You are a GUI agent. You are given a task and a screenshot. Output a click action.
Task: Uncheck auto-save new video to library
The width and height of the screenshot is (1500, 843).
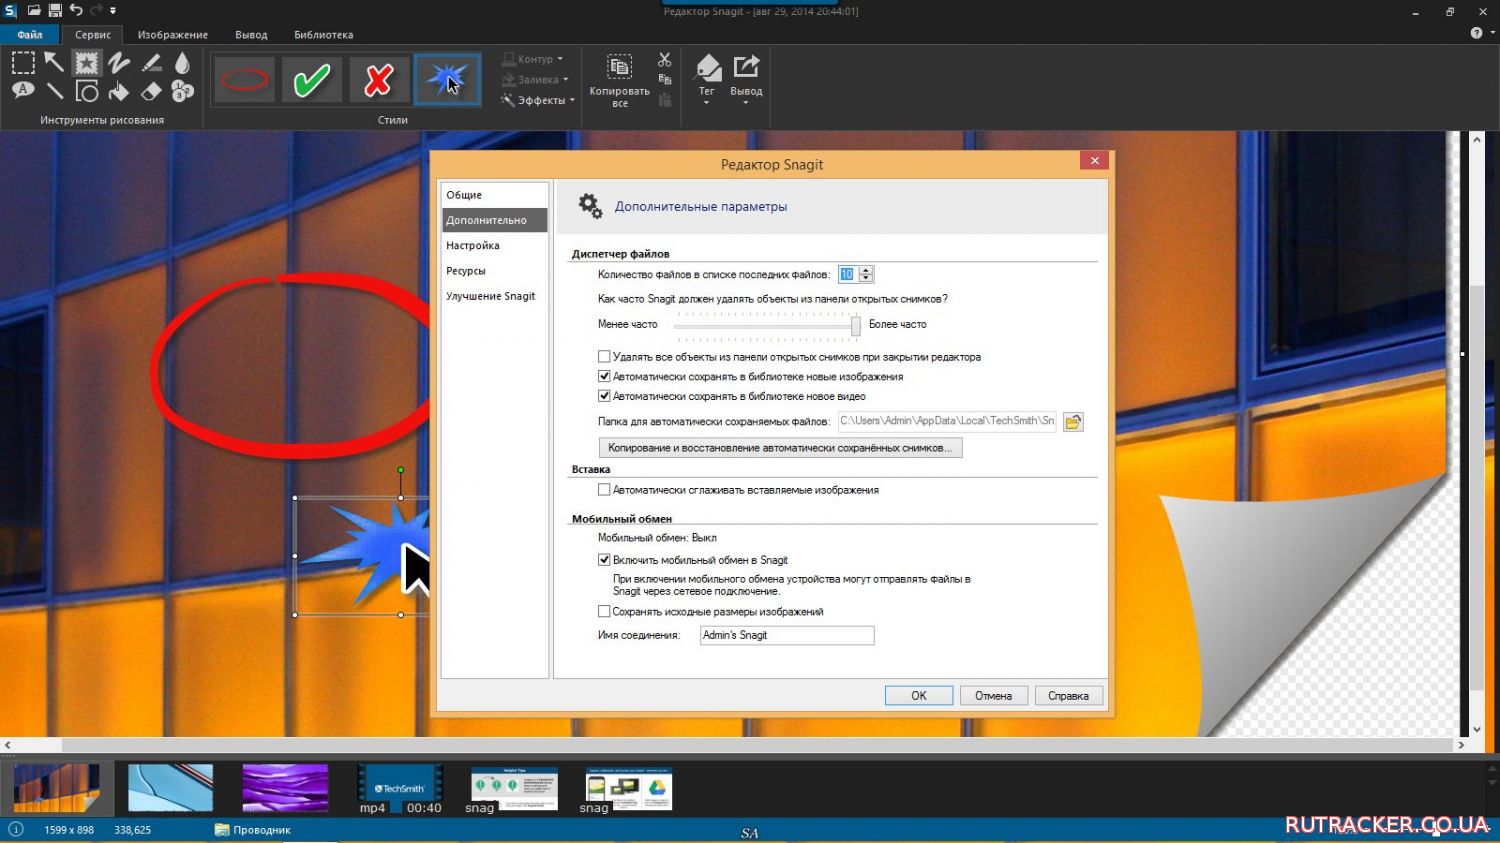click(604, 396)
